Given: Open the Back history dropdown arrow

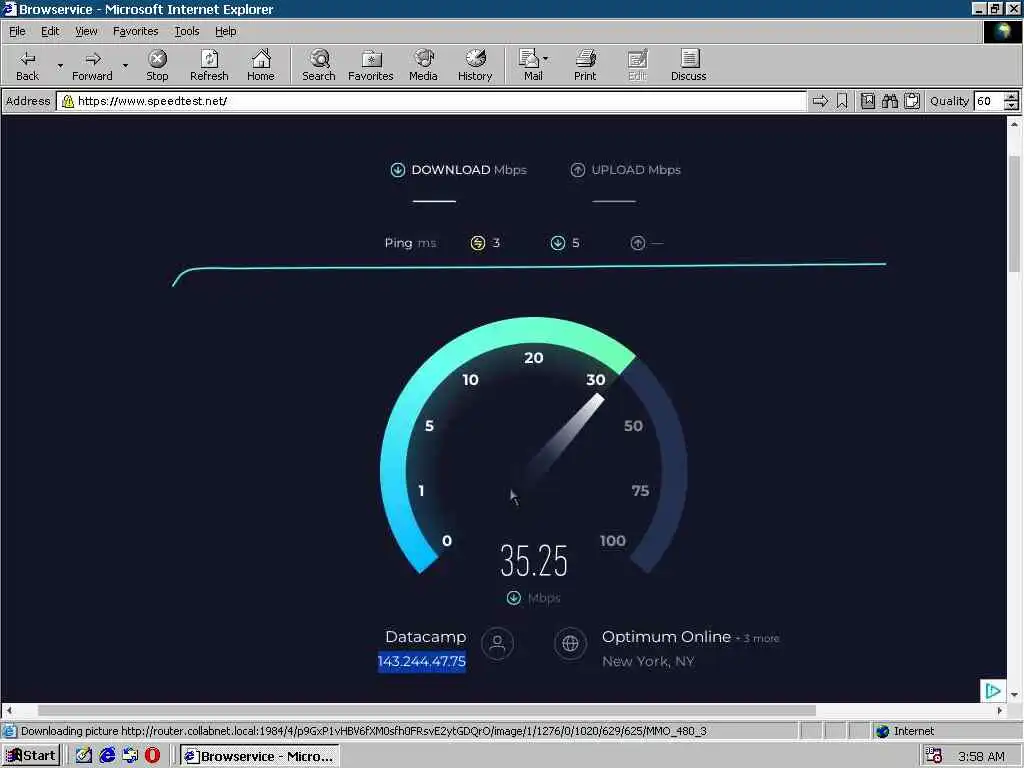Looking at the screenshot, I should (x=59, y=65).
